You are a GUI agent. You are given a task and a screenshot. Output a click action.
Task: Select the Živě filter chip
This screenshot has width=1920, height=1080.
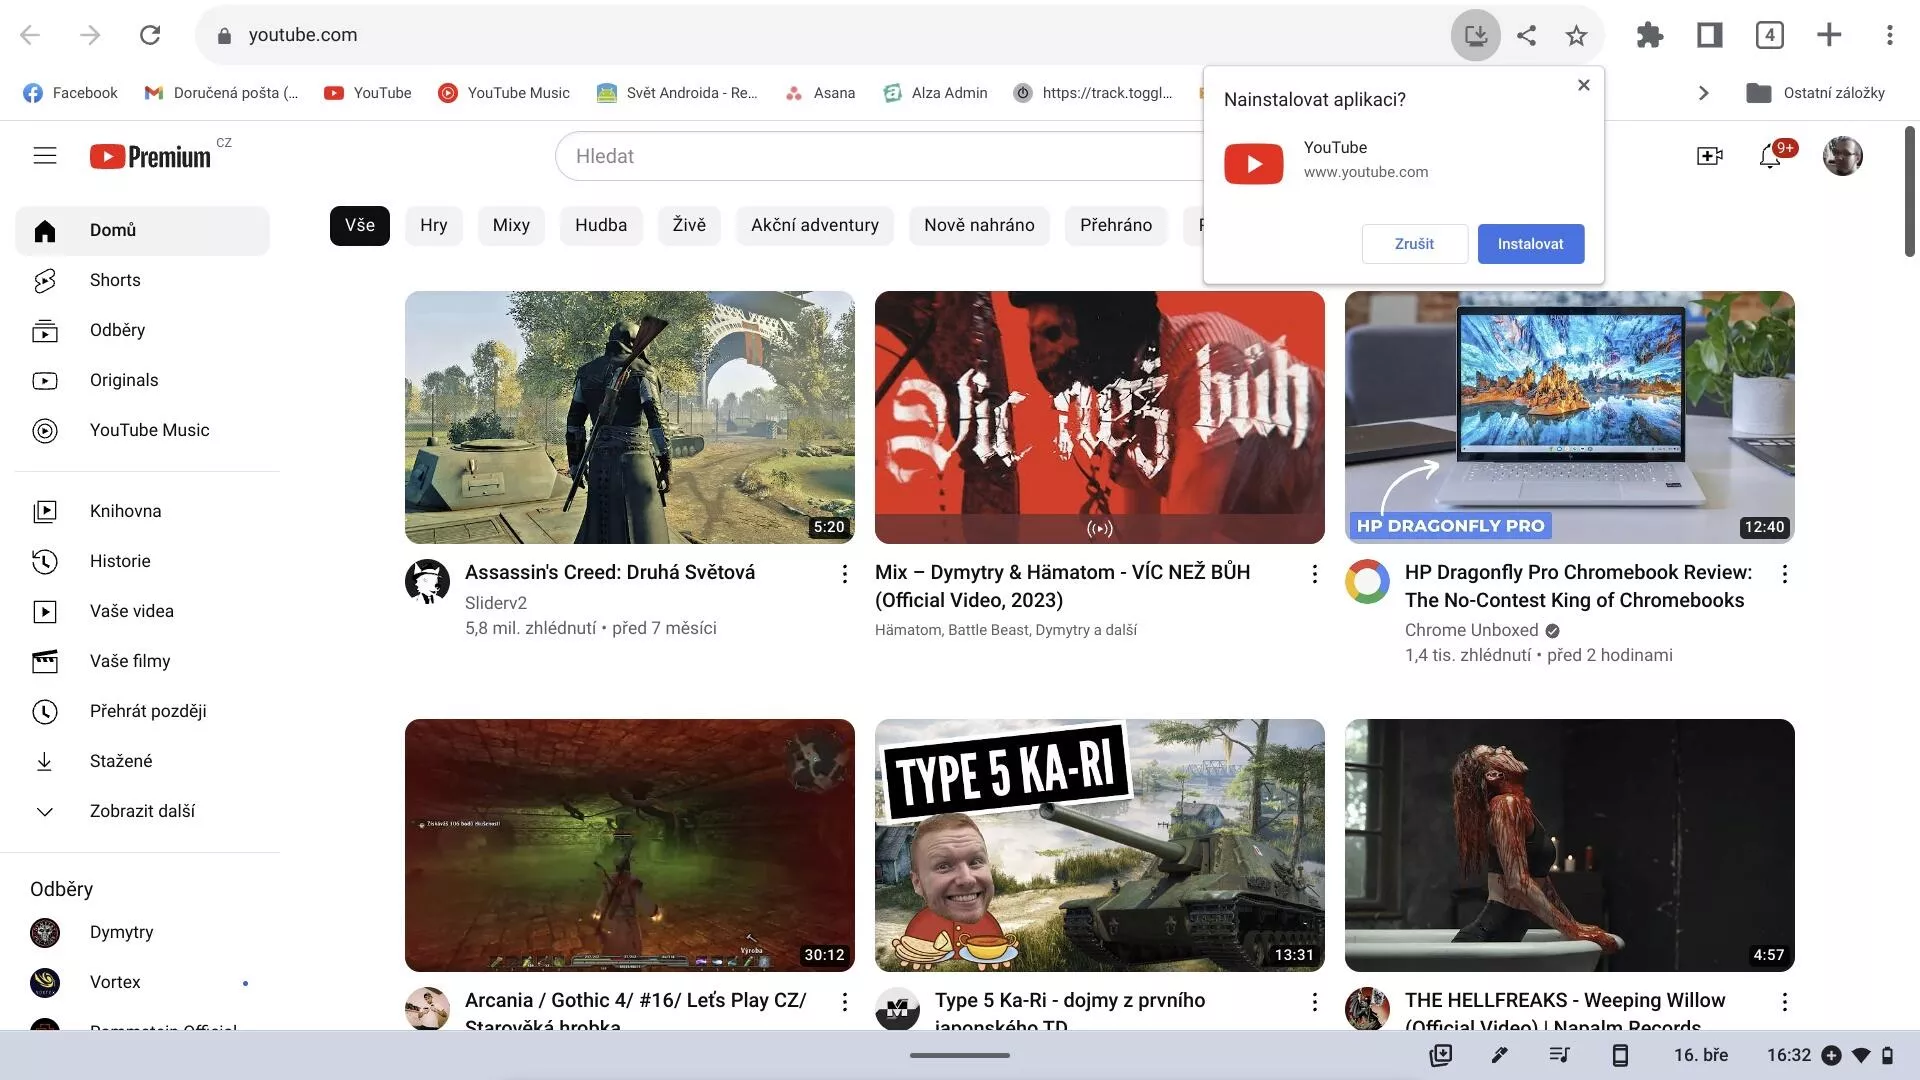click(x=689, y=225)
